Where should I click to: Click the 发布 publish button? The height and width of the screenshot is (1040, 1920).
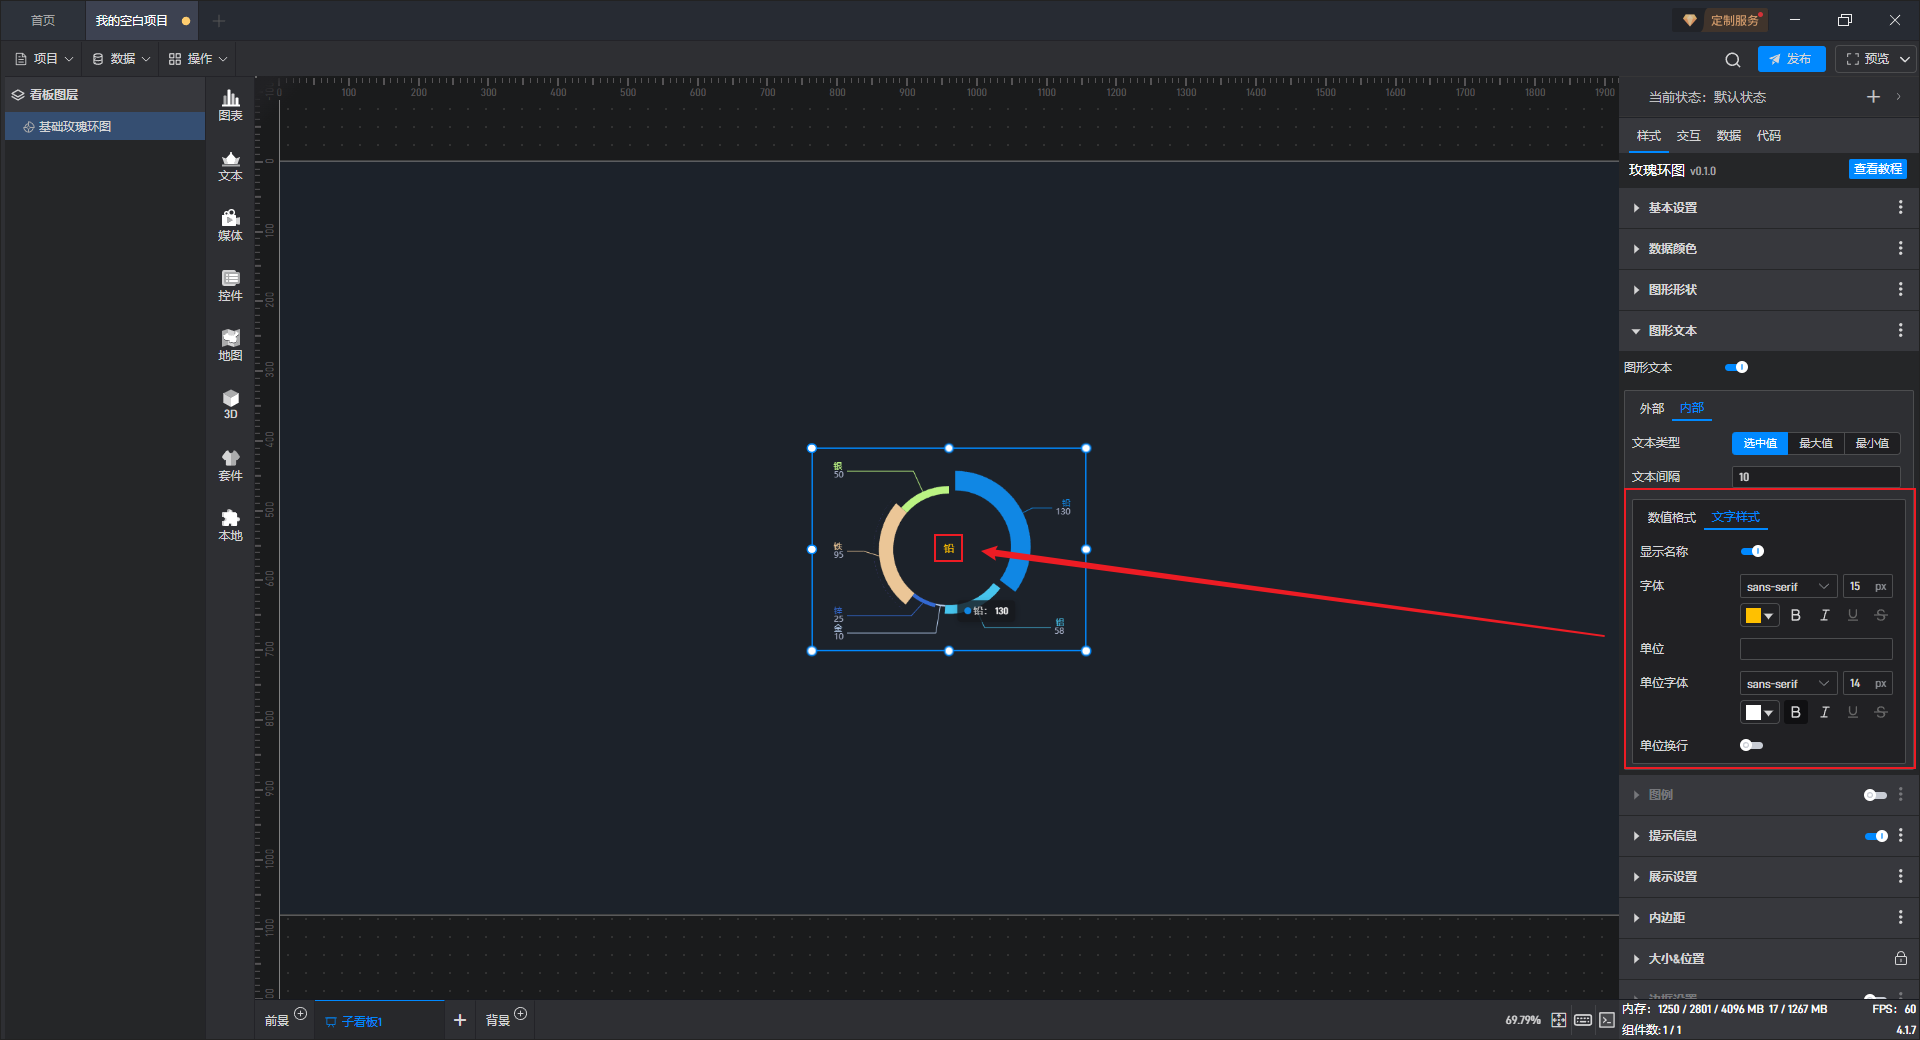[1791, 59]
